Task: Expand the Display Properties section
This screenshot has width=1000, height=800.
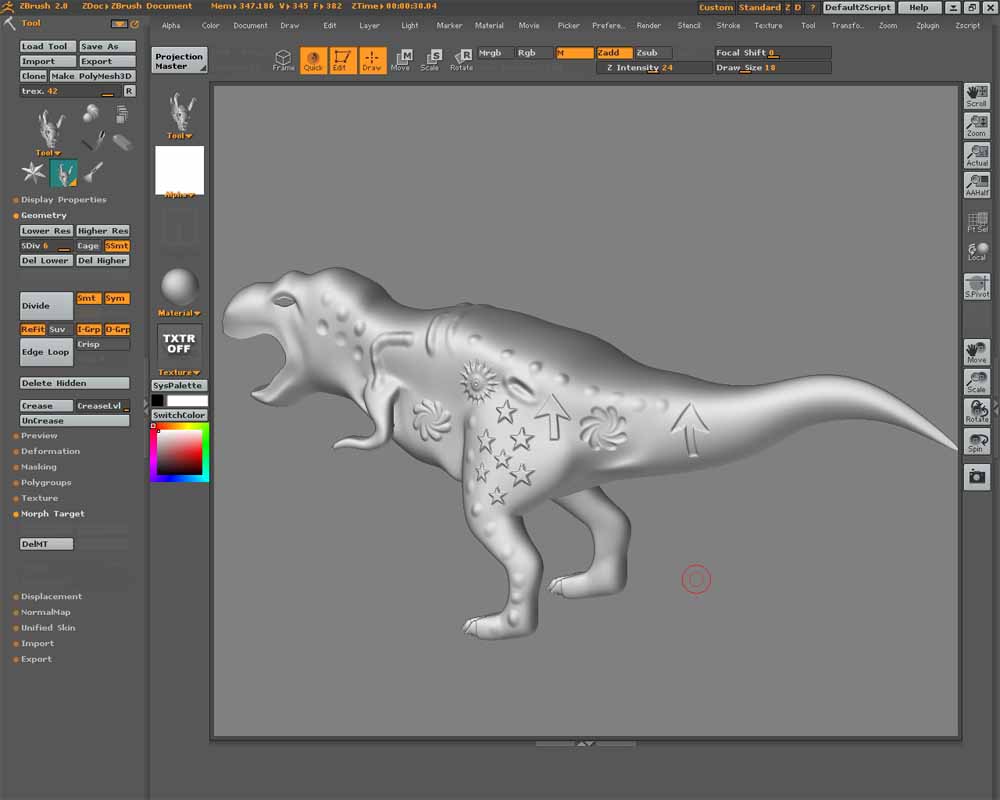Action: click(63, 200)
